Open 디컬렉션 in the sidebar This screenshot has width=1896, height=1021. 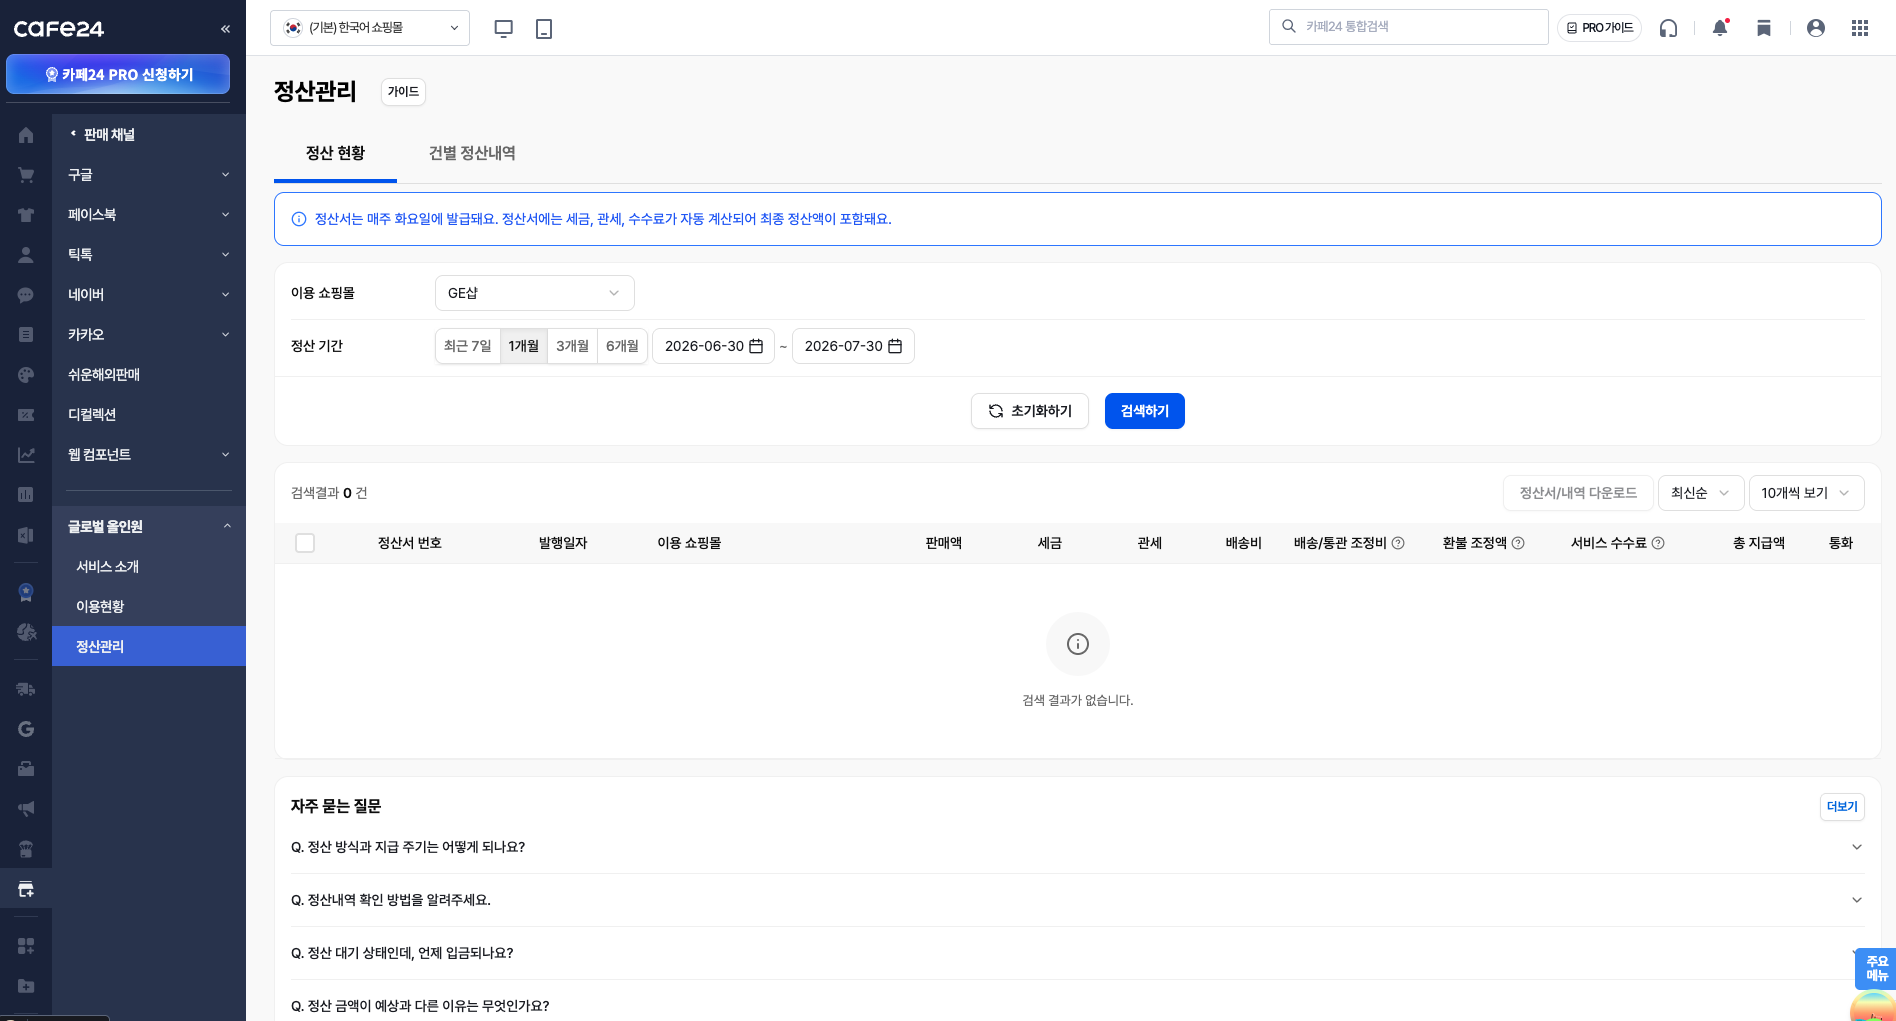(149, 415)
